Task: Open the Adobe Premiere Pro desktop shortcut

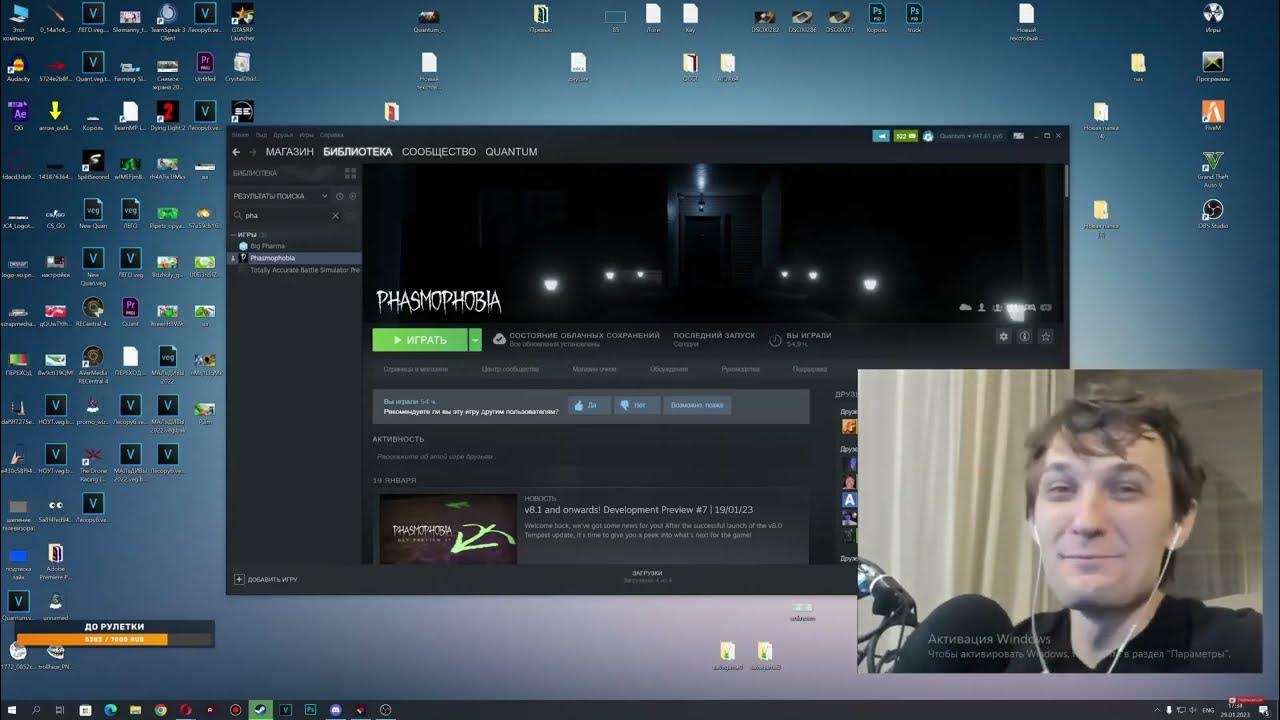Action: click(56, 562)
